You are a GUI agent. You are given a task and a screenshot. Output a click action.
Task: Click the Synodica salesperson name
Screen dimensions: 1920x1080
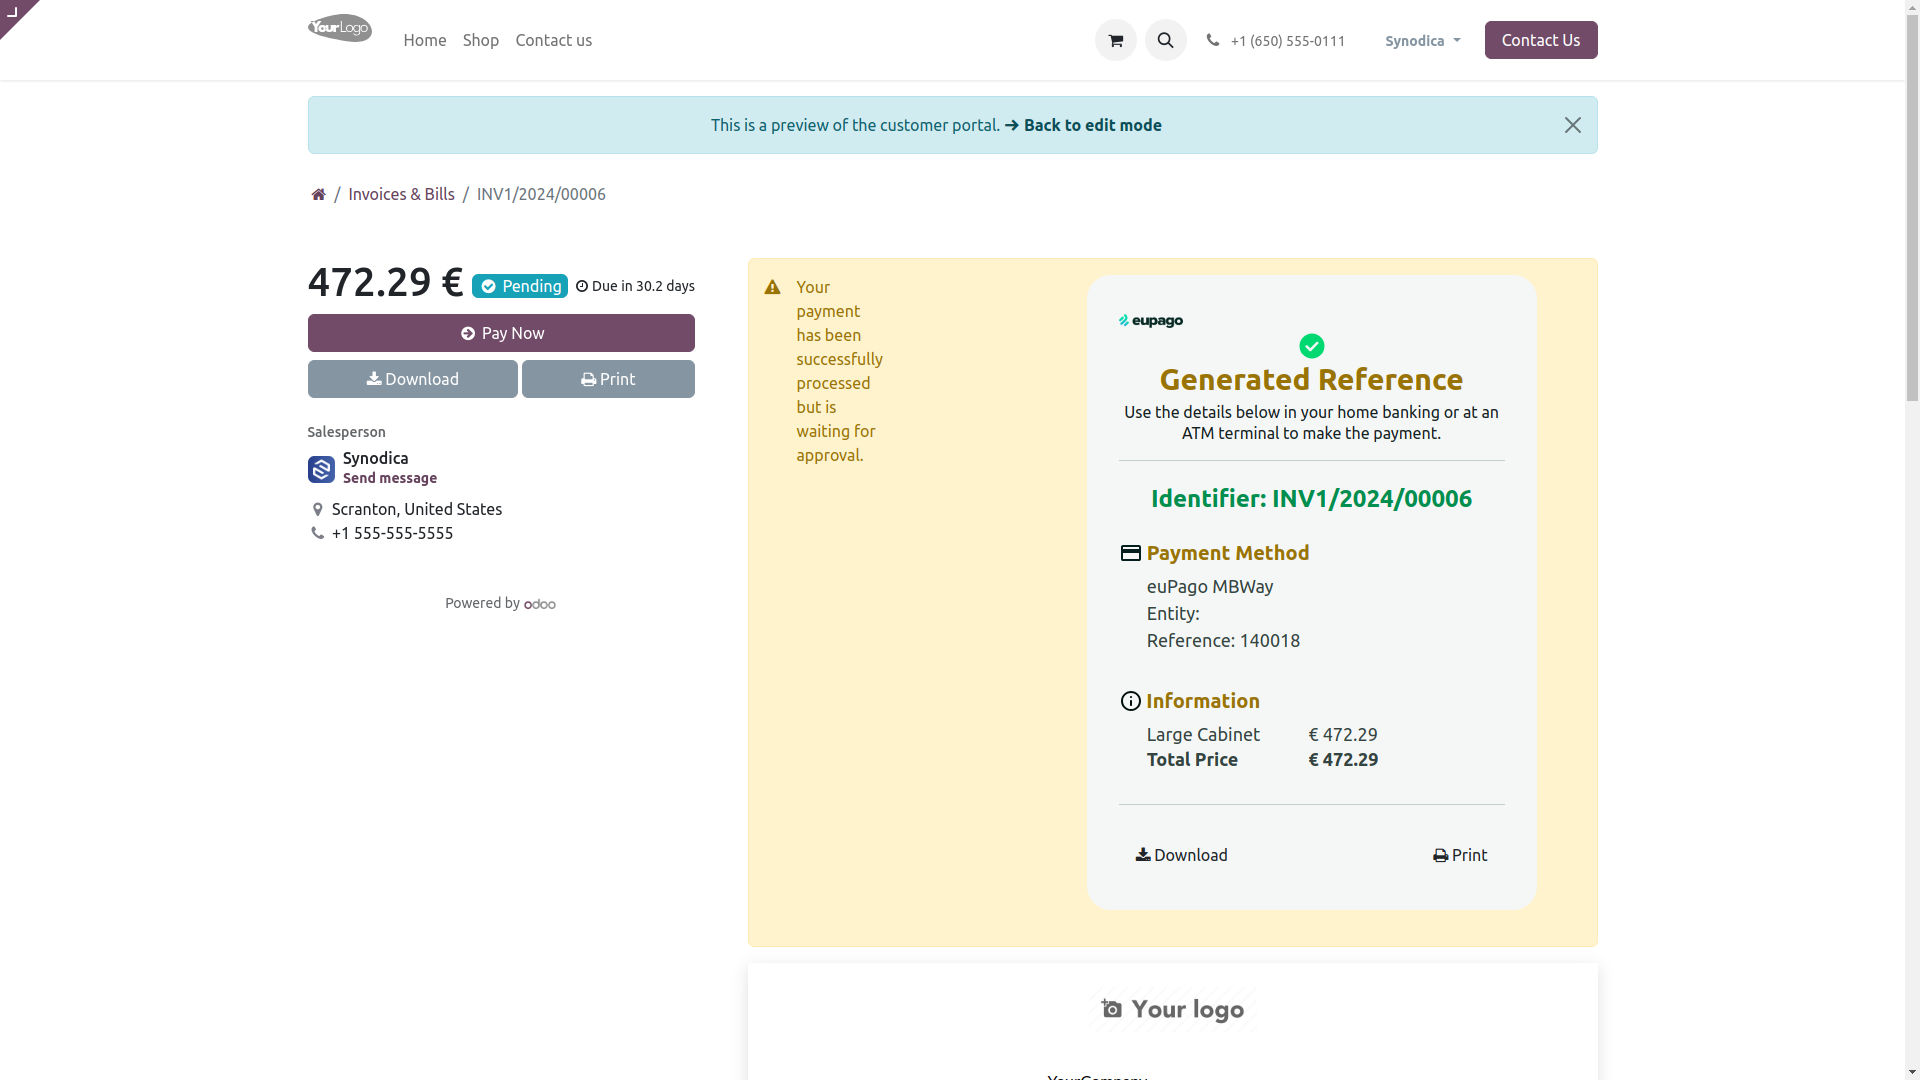tap(375, 458)
